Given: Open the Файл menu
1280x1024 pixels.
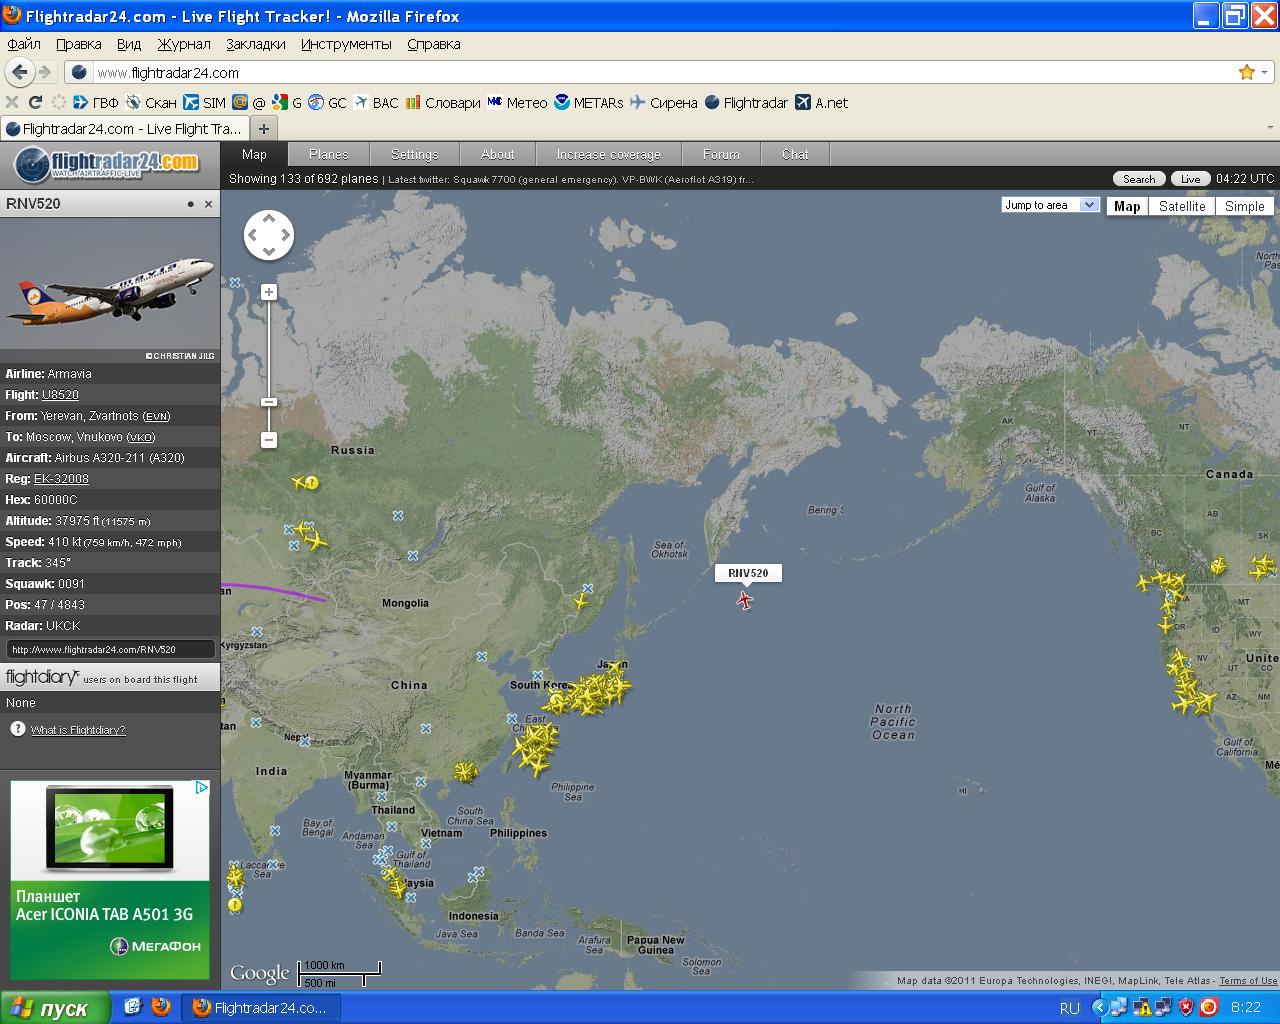Looking at the screenshot, I should (x=24, y=44).
